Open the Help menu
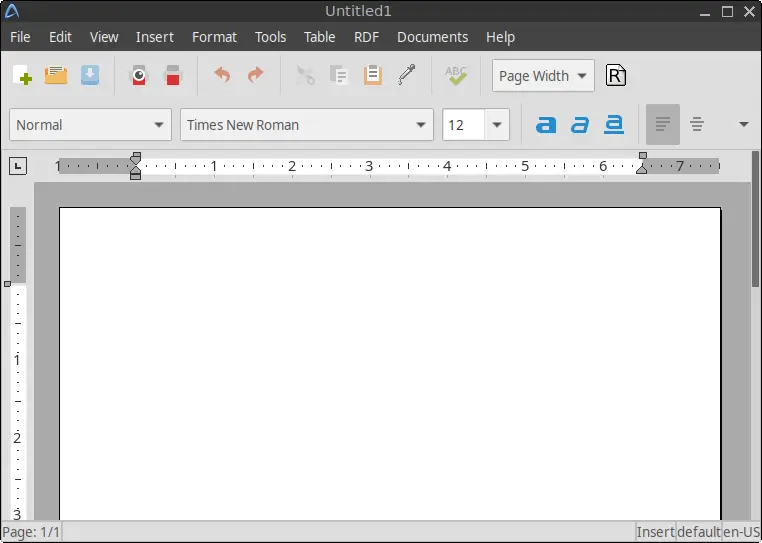 coord(500,37)
